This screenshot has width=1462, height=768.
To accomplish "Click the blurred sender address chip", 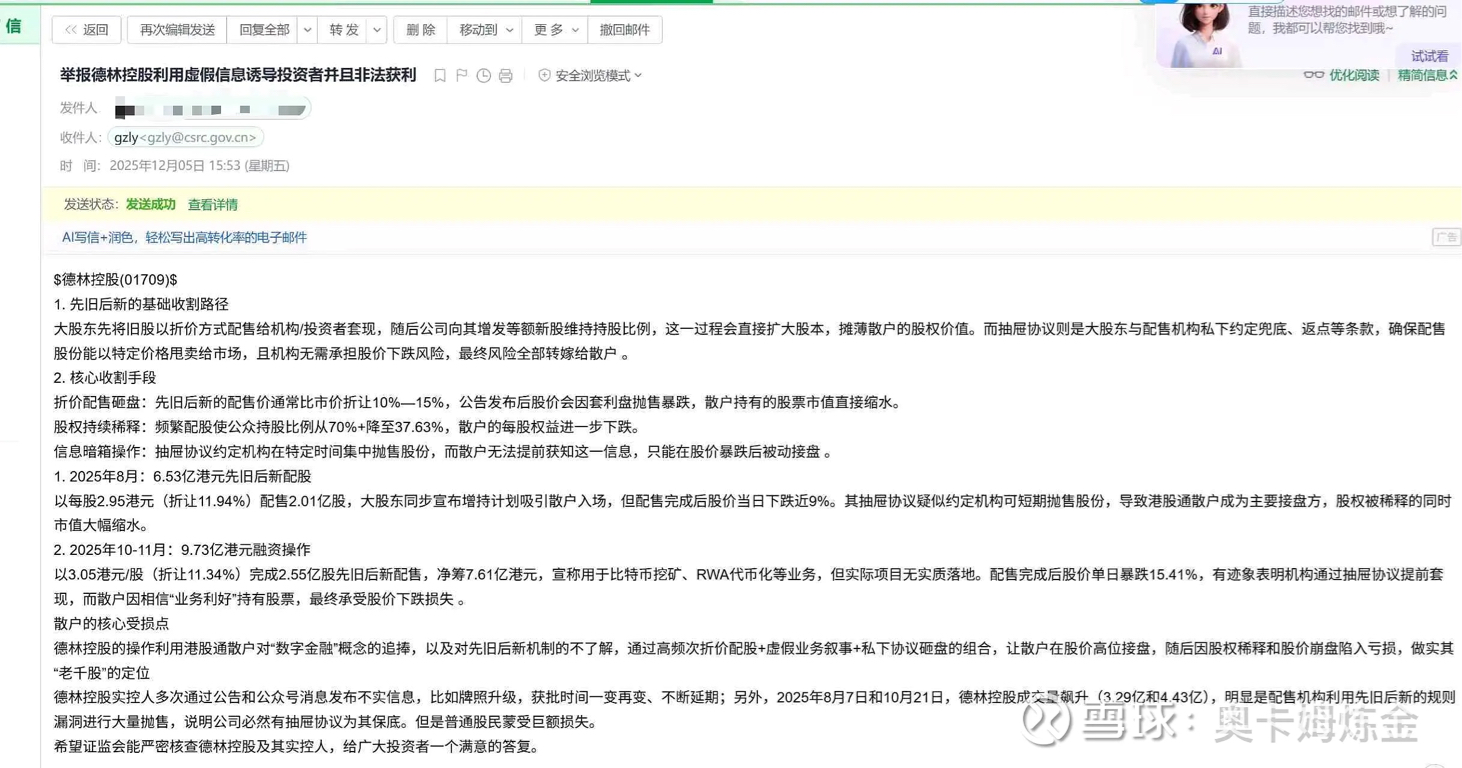I will 210,108.
